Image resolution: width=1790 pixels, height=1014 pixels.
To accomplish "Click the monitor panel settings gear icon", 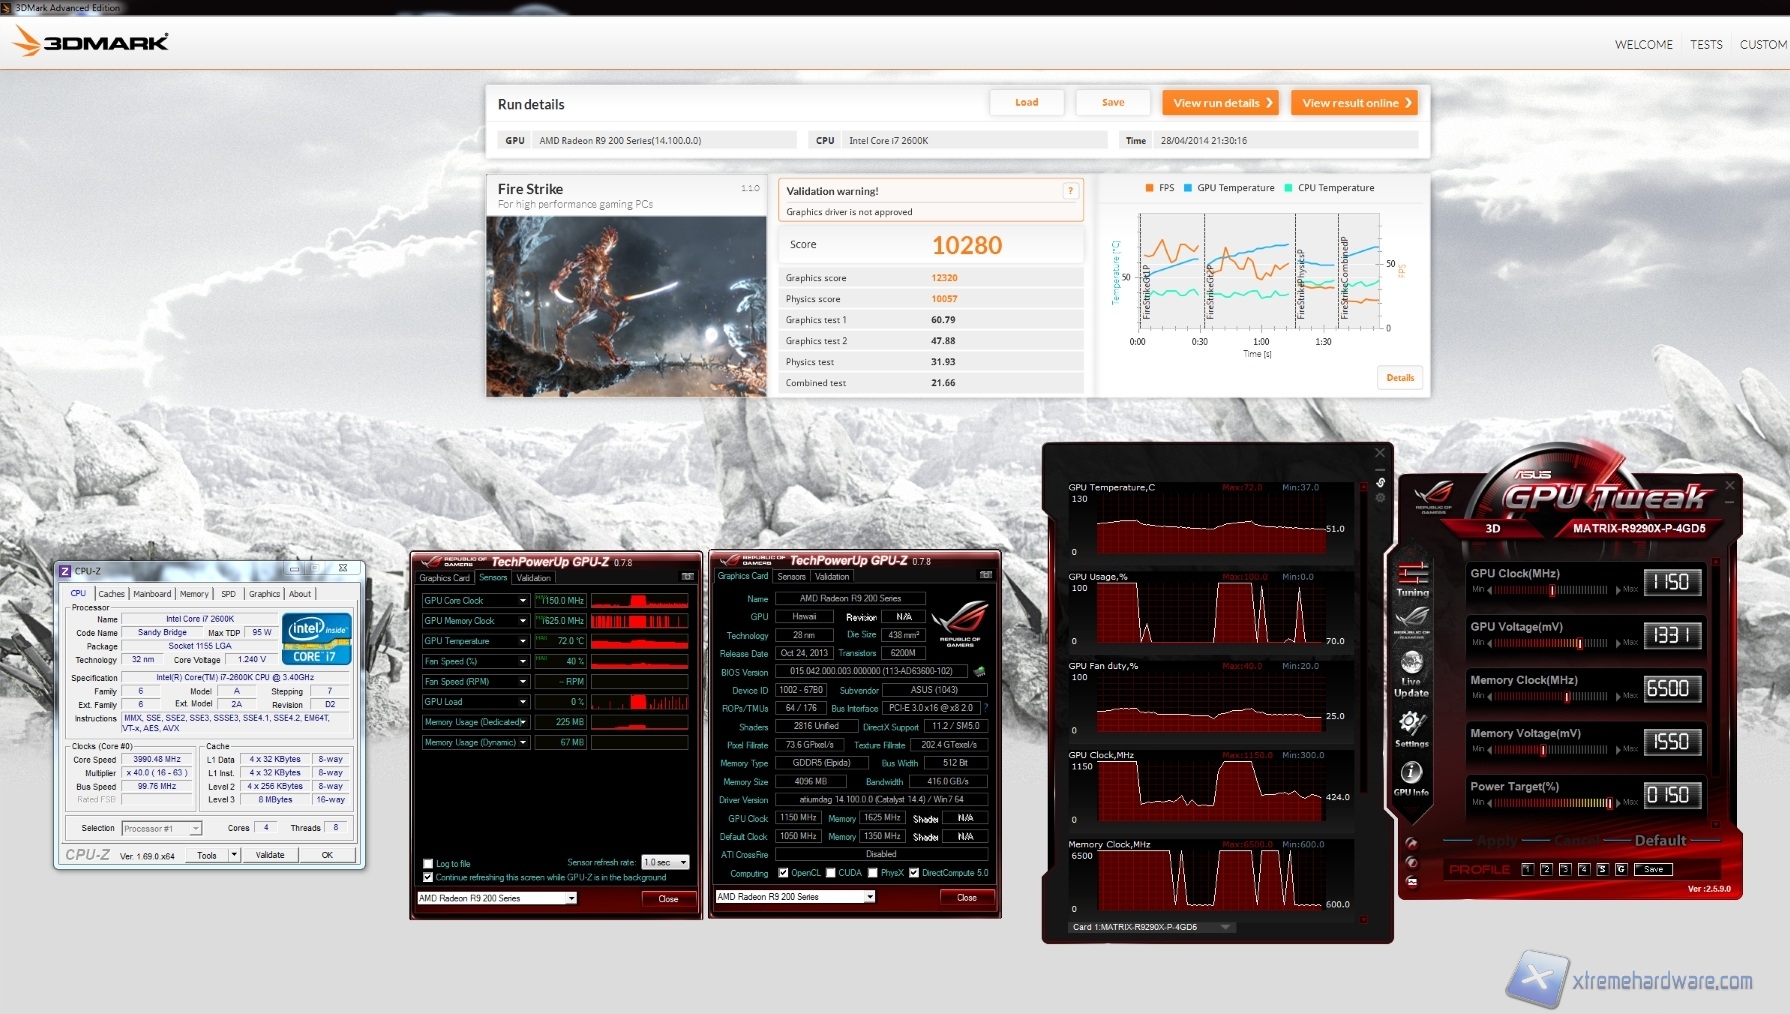I will 1380,497.
